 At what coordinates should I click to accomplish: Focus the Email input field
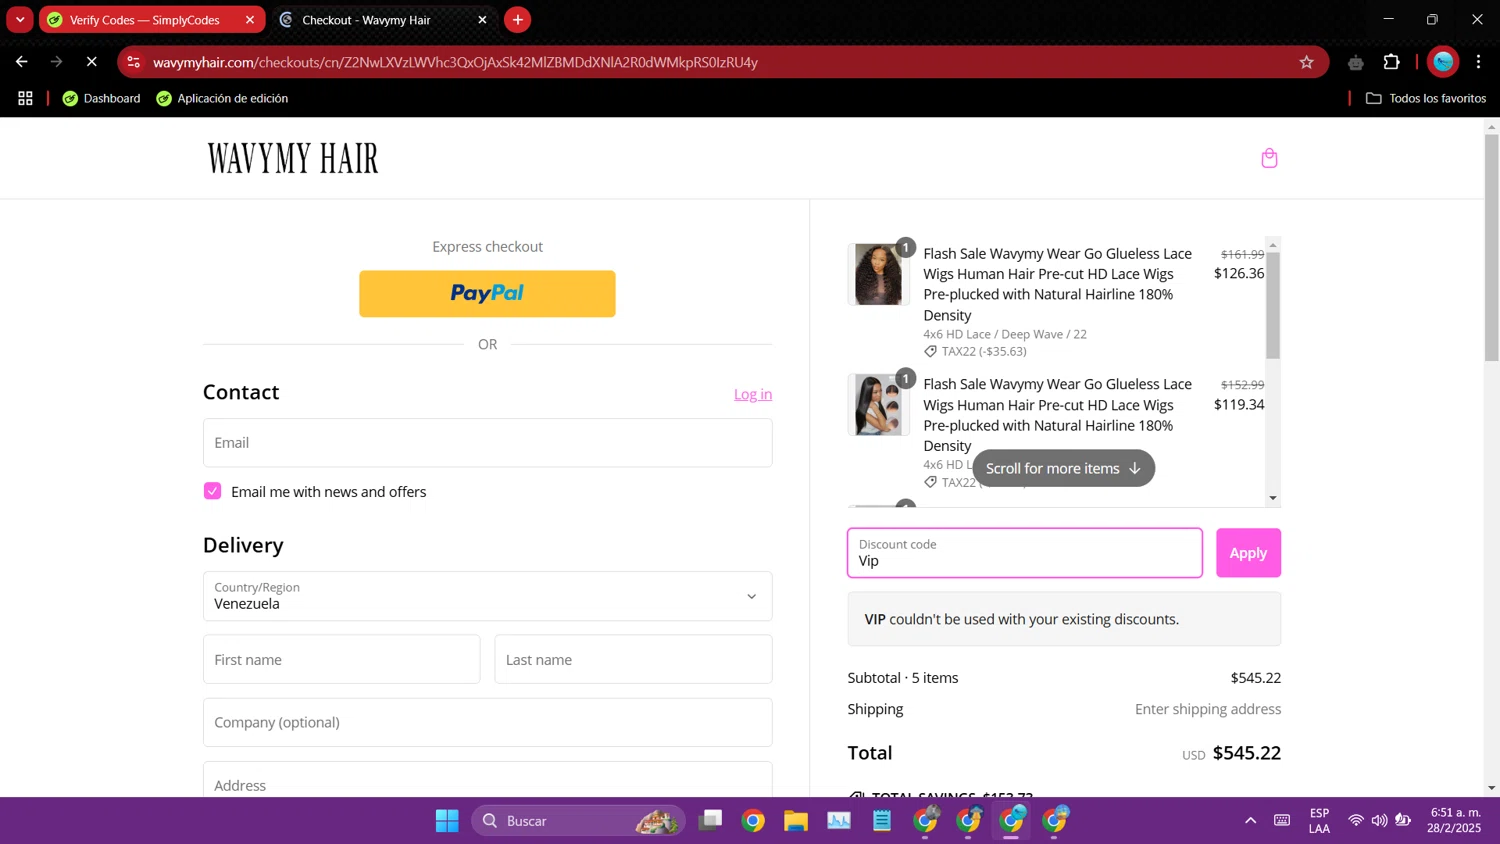pyautogui.click(x=487, y=442)
